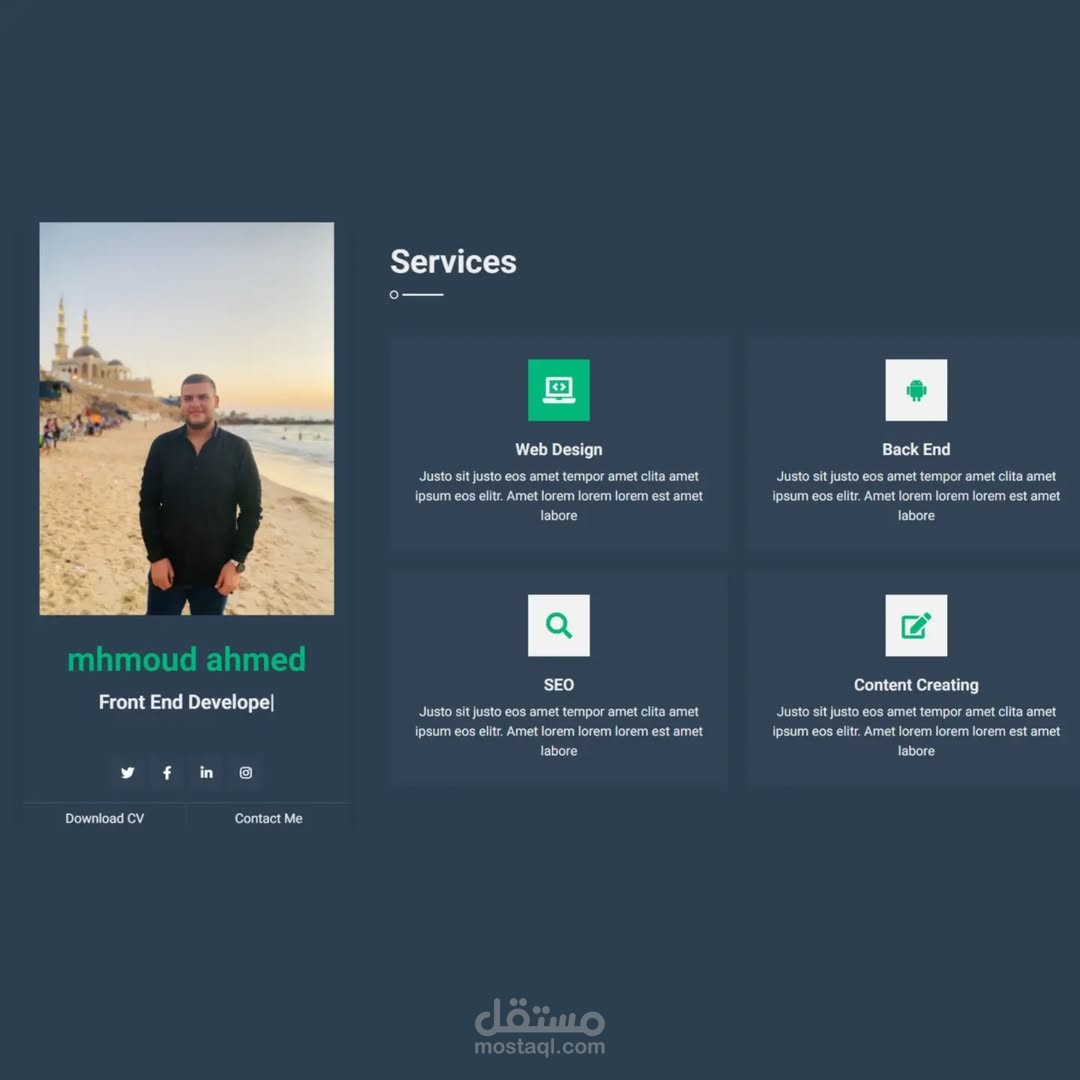Select the SEO service heading
Image resolution: width=1080 pixels, height=1080 pixels.
[559, 685]
